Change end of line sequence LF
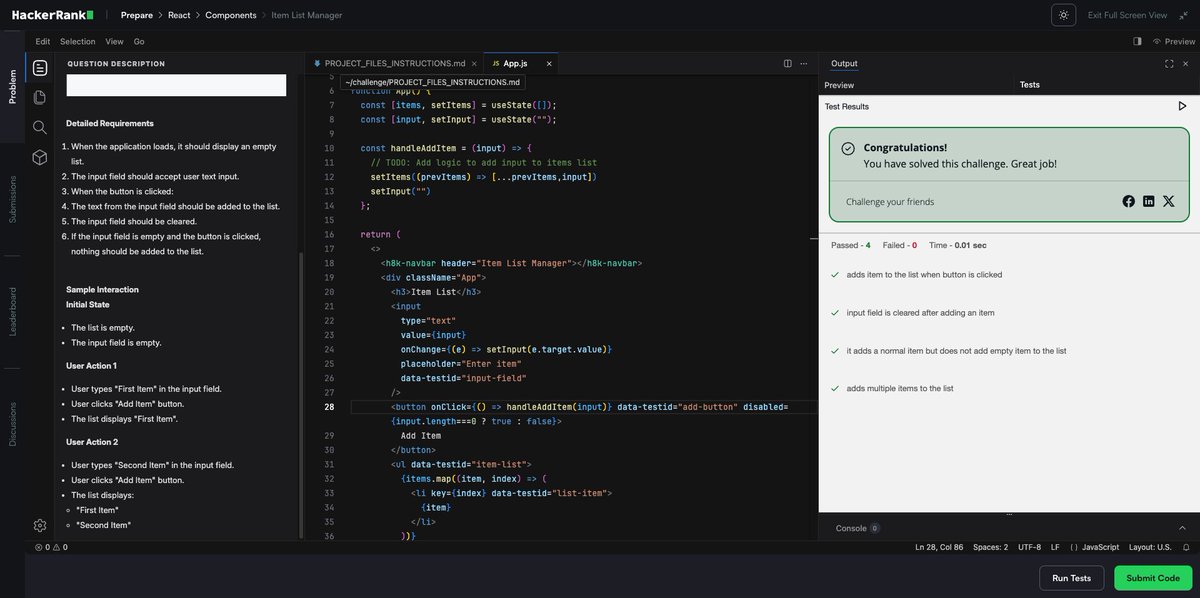 pos(1055,547)
